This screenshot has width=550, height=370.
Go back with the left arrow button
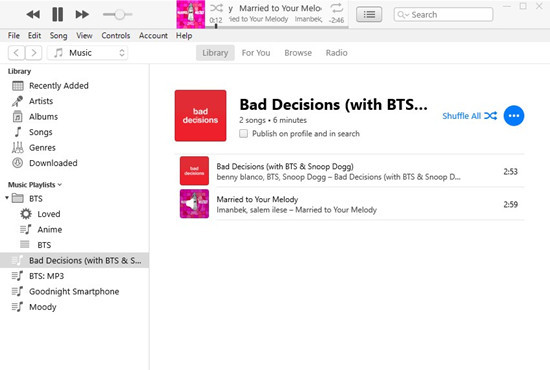click(16, 53)
